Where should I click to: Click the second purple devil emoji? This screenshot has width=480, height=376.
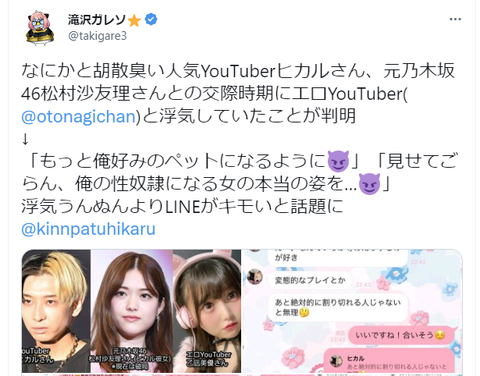(369, 184)
